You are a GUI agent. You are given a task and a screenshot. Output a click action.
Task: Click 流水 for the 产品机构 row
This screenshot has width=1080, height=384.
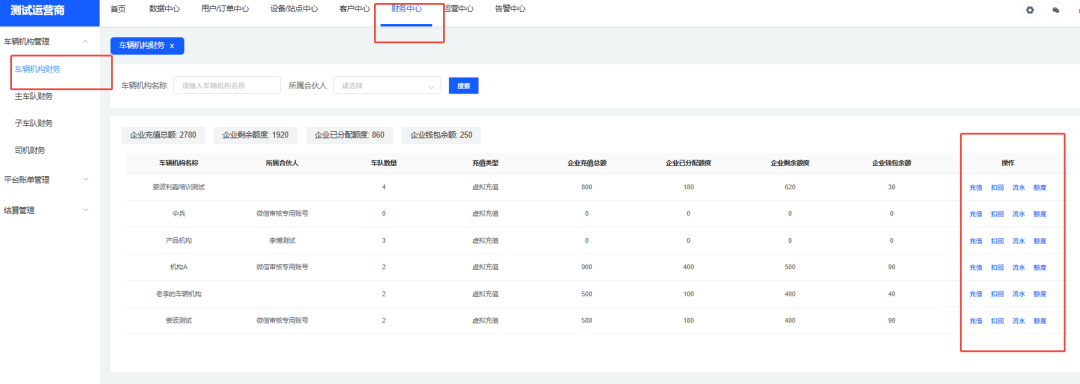1019,241
